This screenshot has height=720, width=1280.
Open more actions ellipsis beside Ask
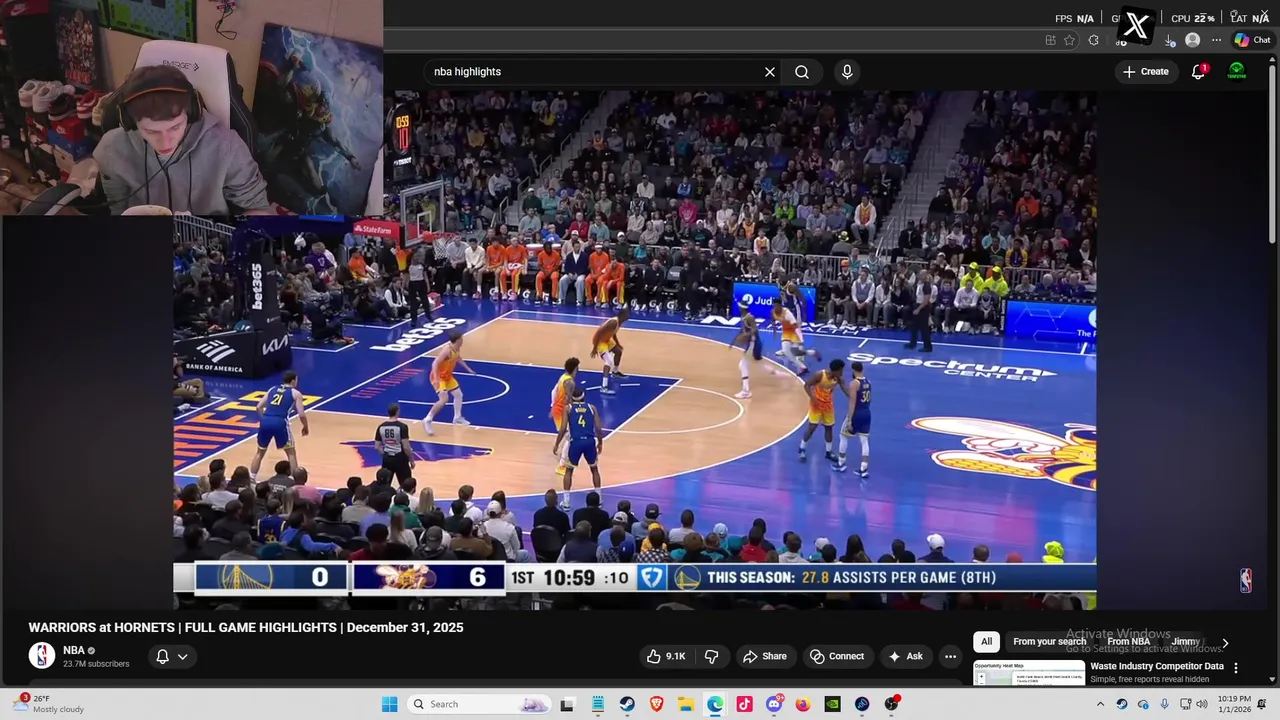point(951,656)
